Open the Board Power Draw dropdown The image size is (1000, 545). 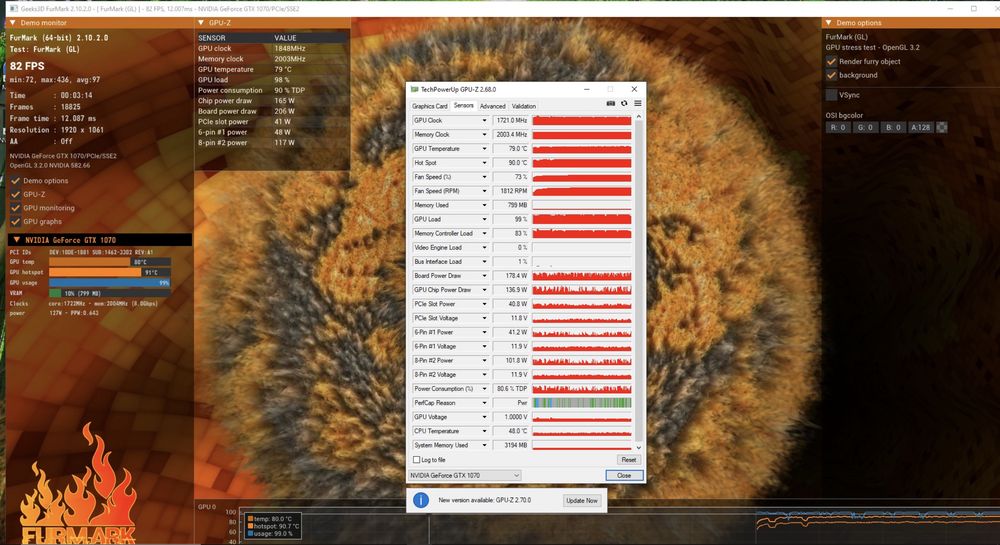click(484, 276)
